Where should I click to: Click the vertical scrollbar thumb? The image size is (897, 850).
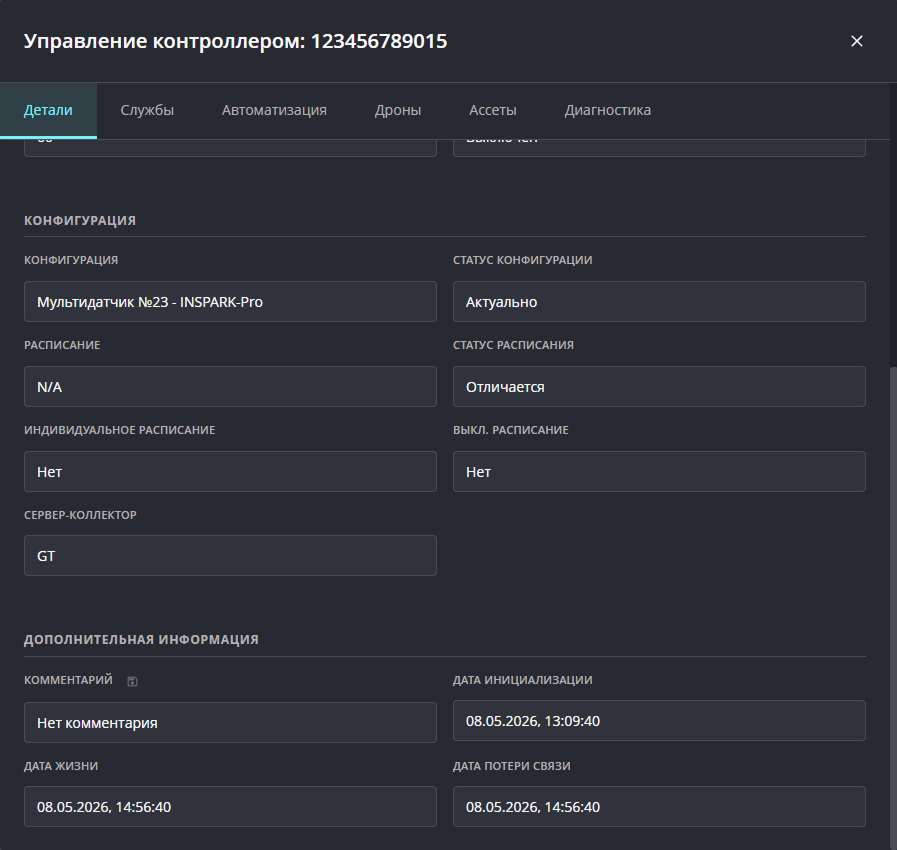coord(893,606)
